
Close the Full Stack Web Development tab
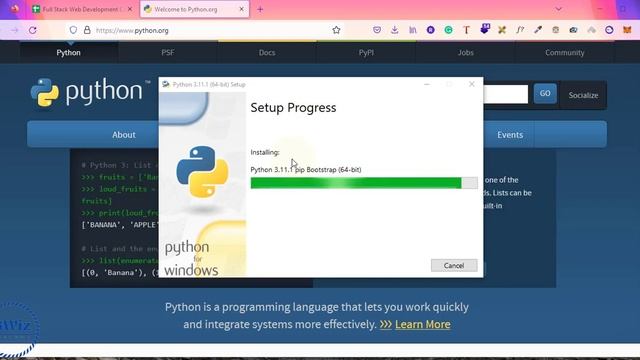click(130, 9)
